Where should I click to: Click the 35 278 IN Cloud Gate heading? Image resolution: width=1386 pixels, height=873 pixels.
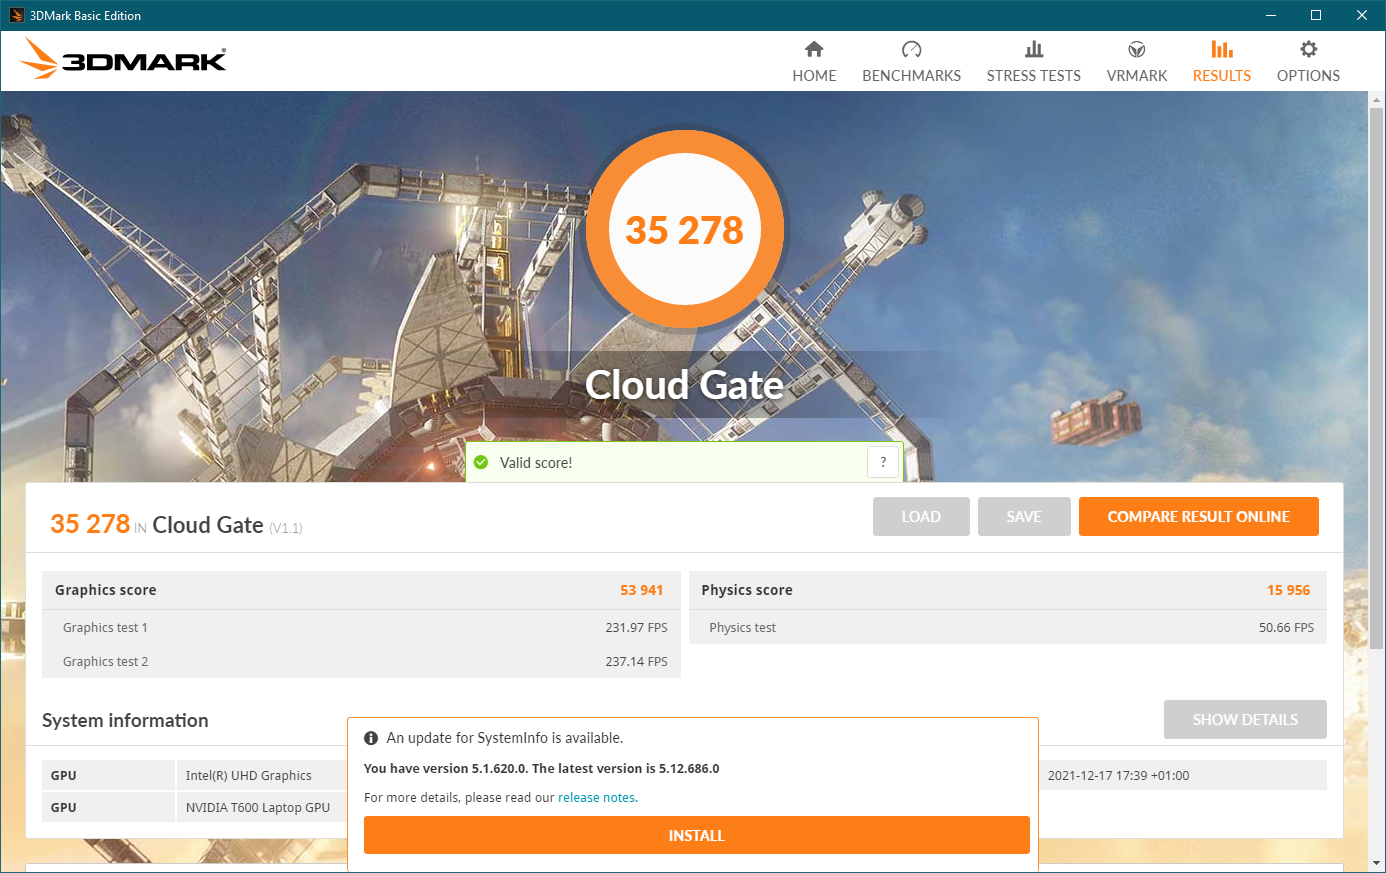click(x=176, y=524)
